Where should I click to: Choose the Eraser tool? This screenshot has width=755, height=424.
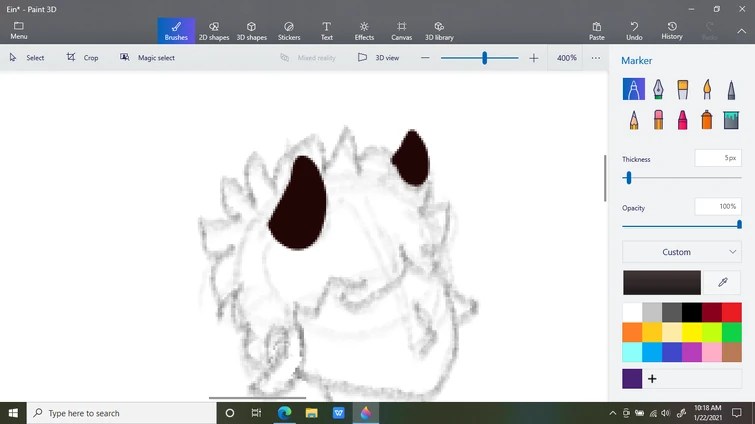coord(658,120)
